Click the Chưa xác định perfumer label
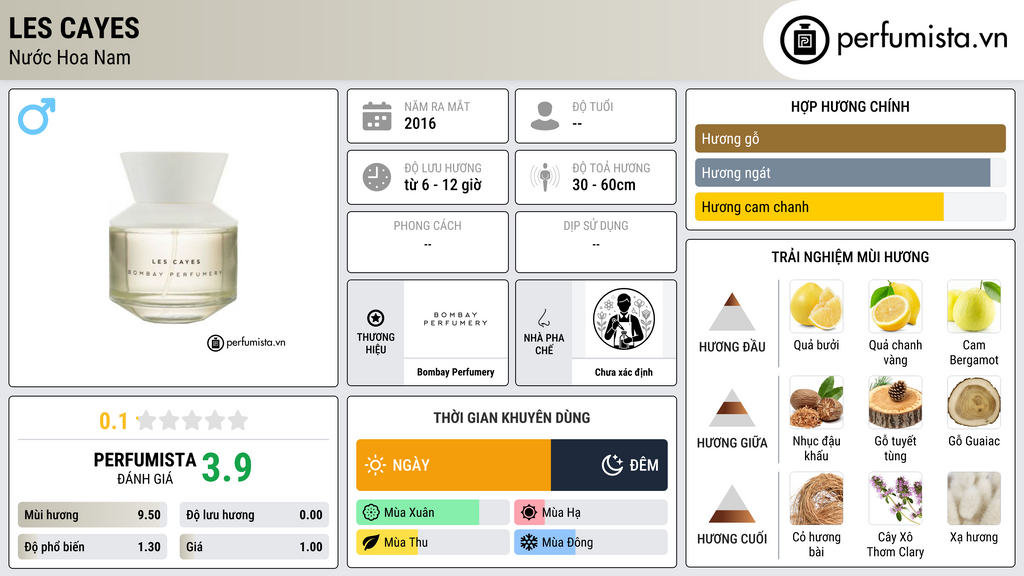Image resolution: width=1024 pixels, height=576 pixels. (624, 372)
